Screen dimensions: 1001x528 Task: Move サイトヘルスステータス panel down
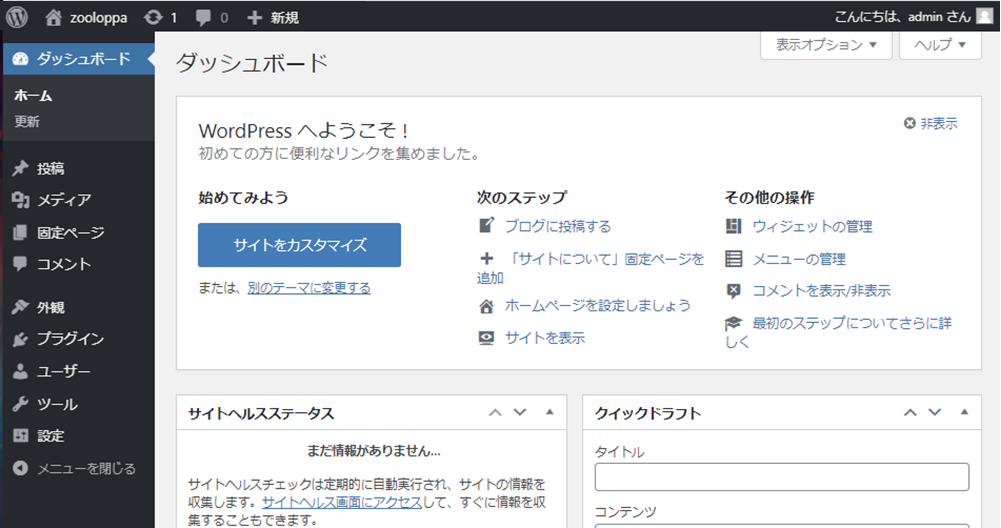pyautogui.click(x=520, y=412)
